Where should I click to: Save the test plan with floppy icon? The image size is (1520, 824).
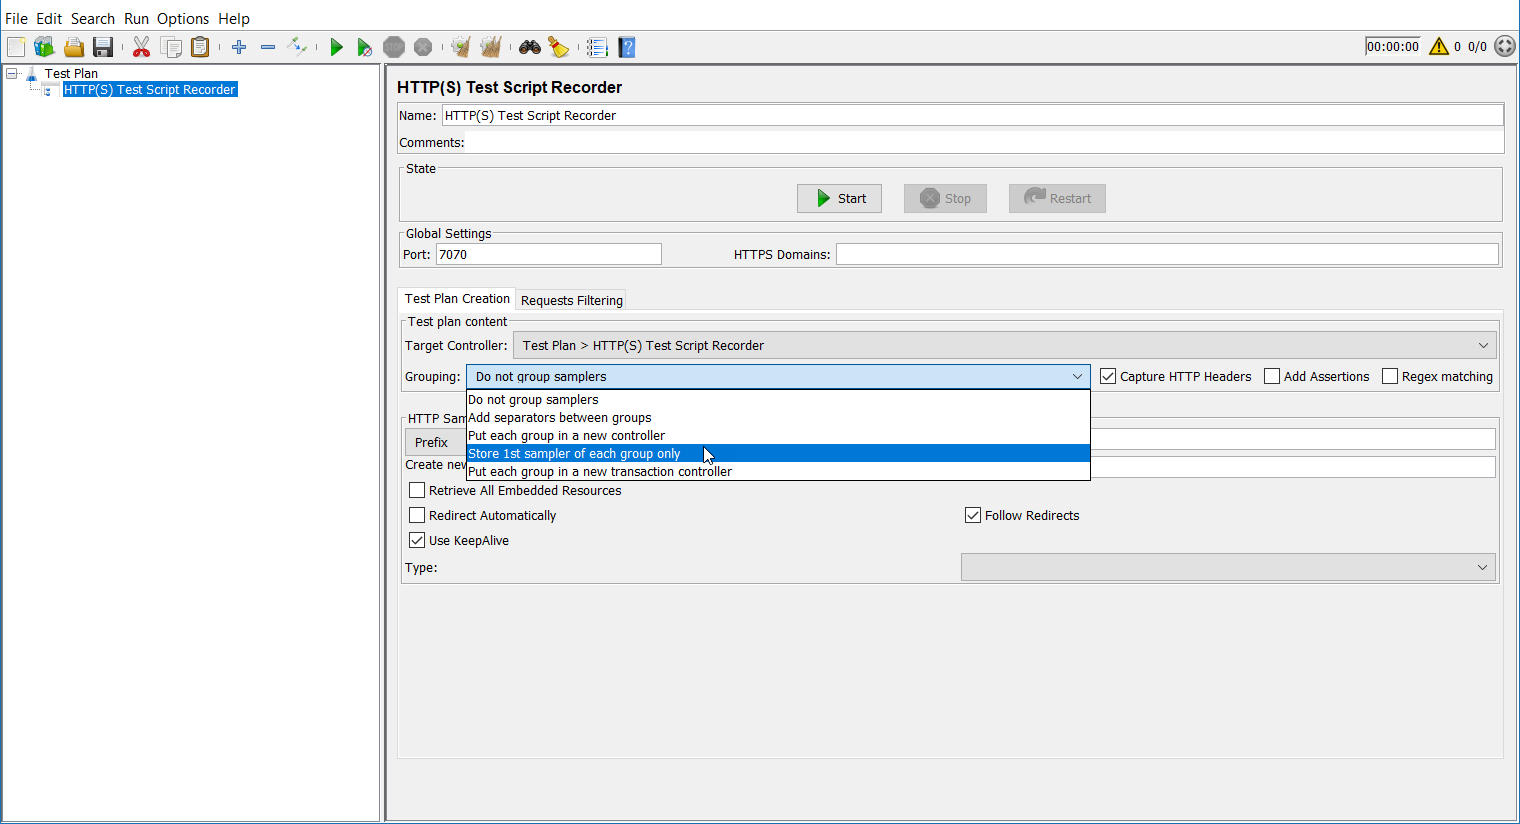(102, 47)
